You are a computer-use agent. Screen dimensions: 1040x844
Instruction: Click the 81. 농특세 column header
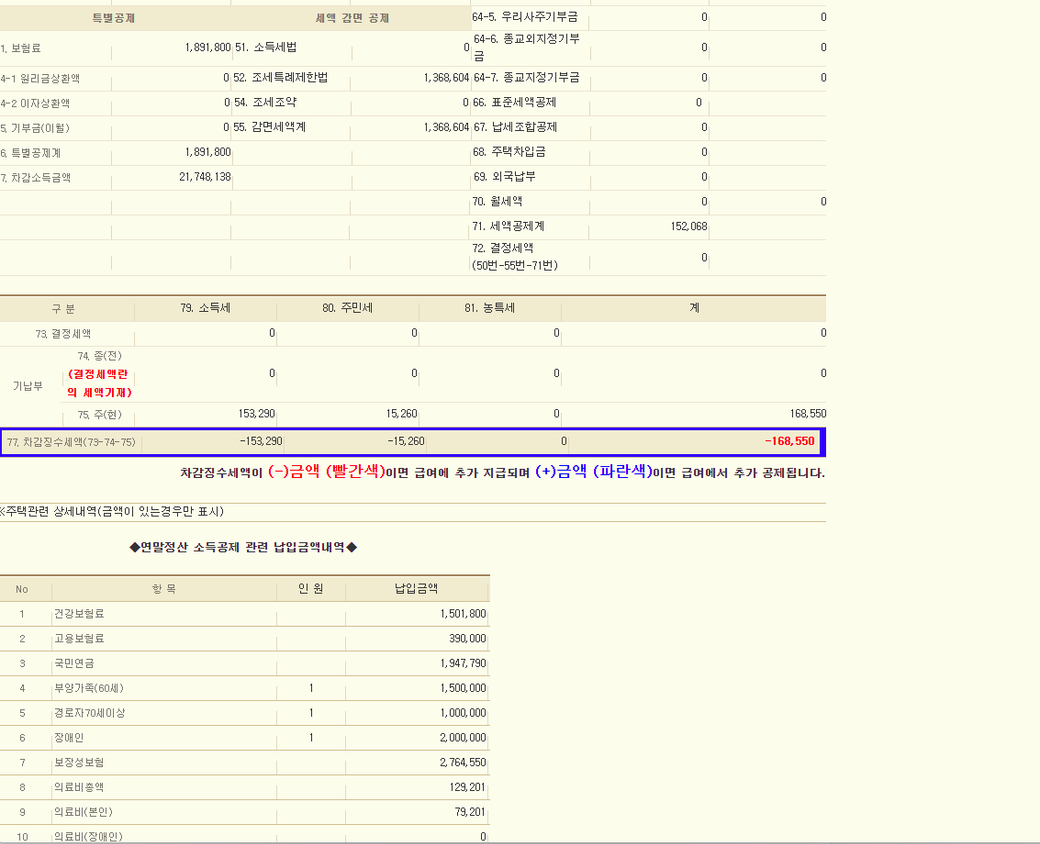[x=490, y=309]
